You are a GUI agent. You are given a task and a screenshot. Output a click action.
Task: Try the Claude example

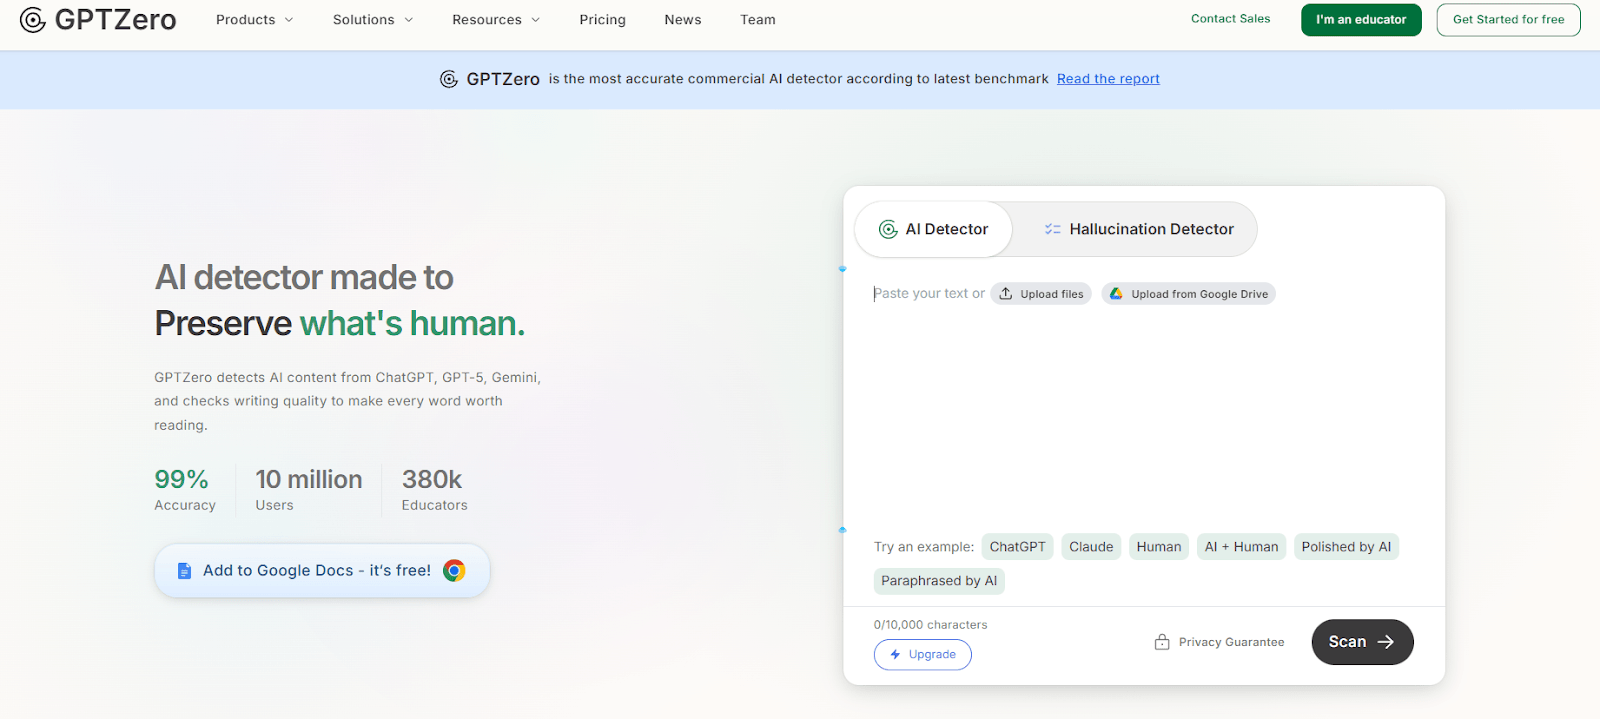click(1091, 547)
